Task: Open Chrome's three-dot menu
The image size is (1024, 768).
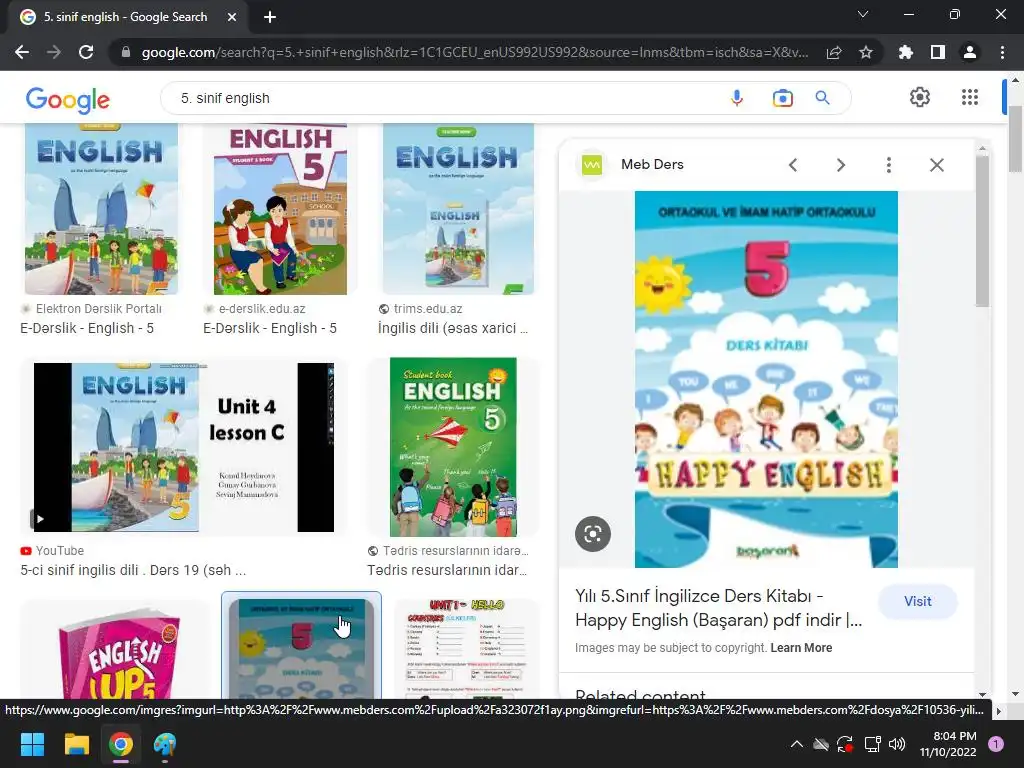Action: 1002,52
